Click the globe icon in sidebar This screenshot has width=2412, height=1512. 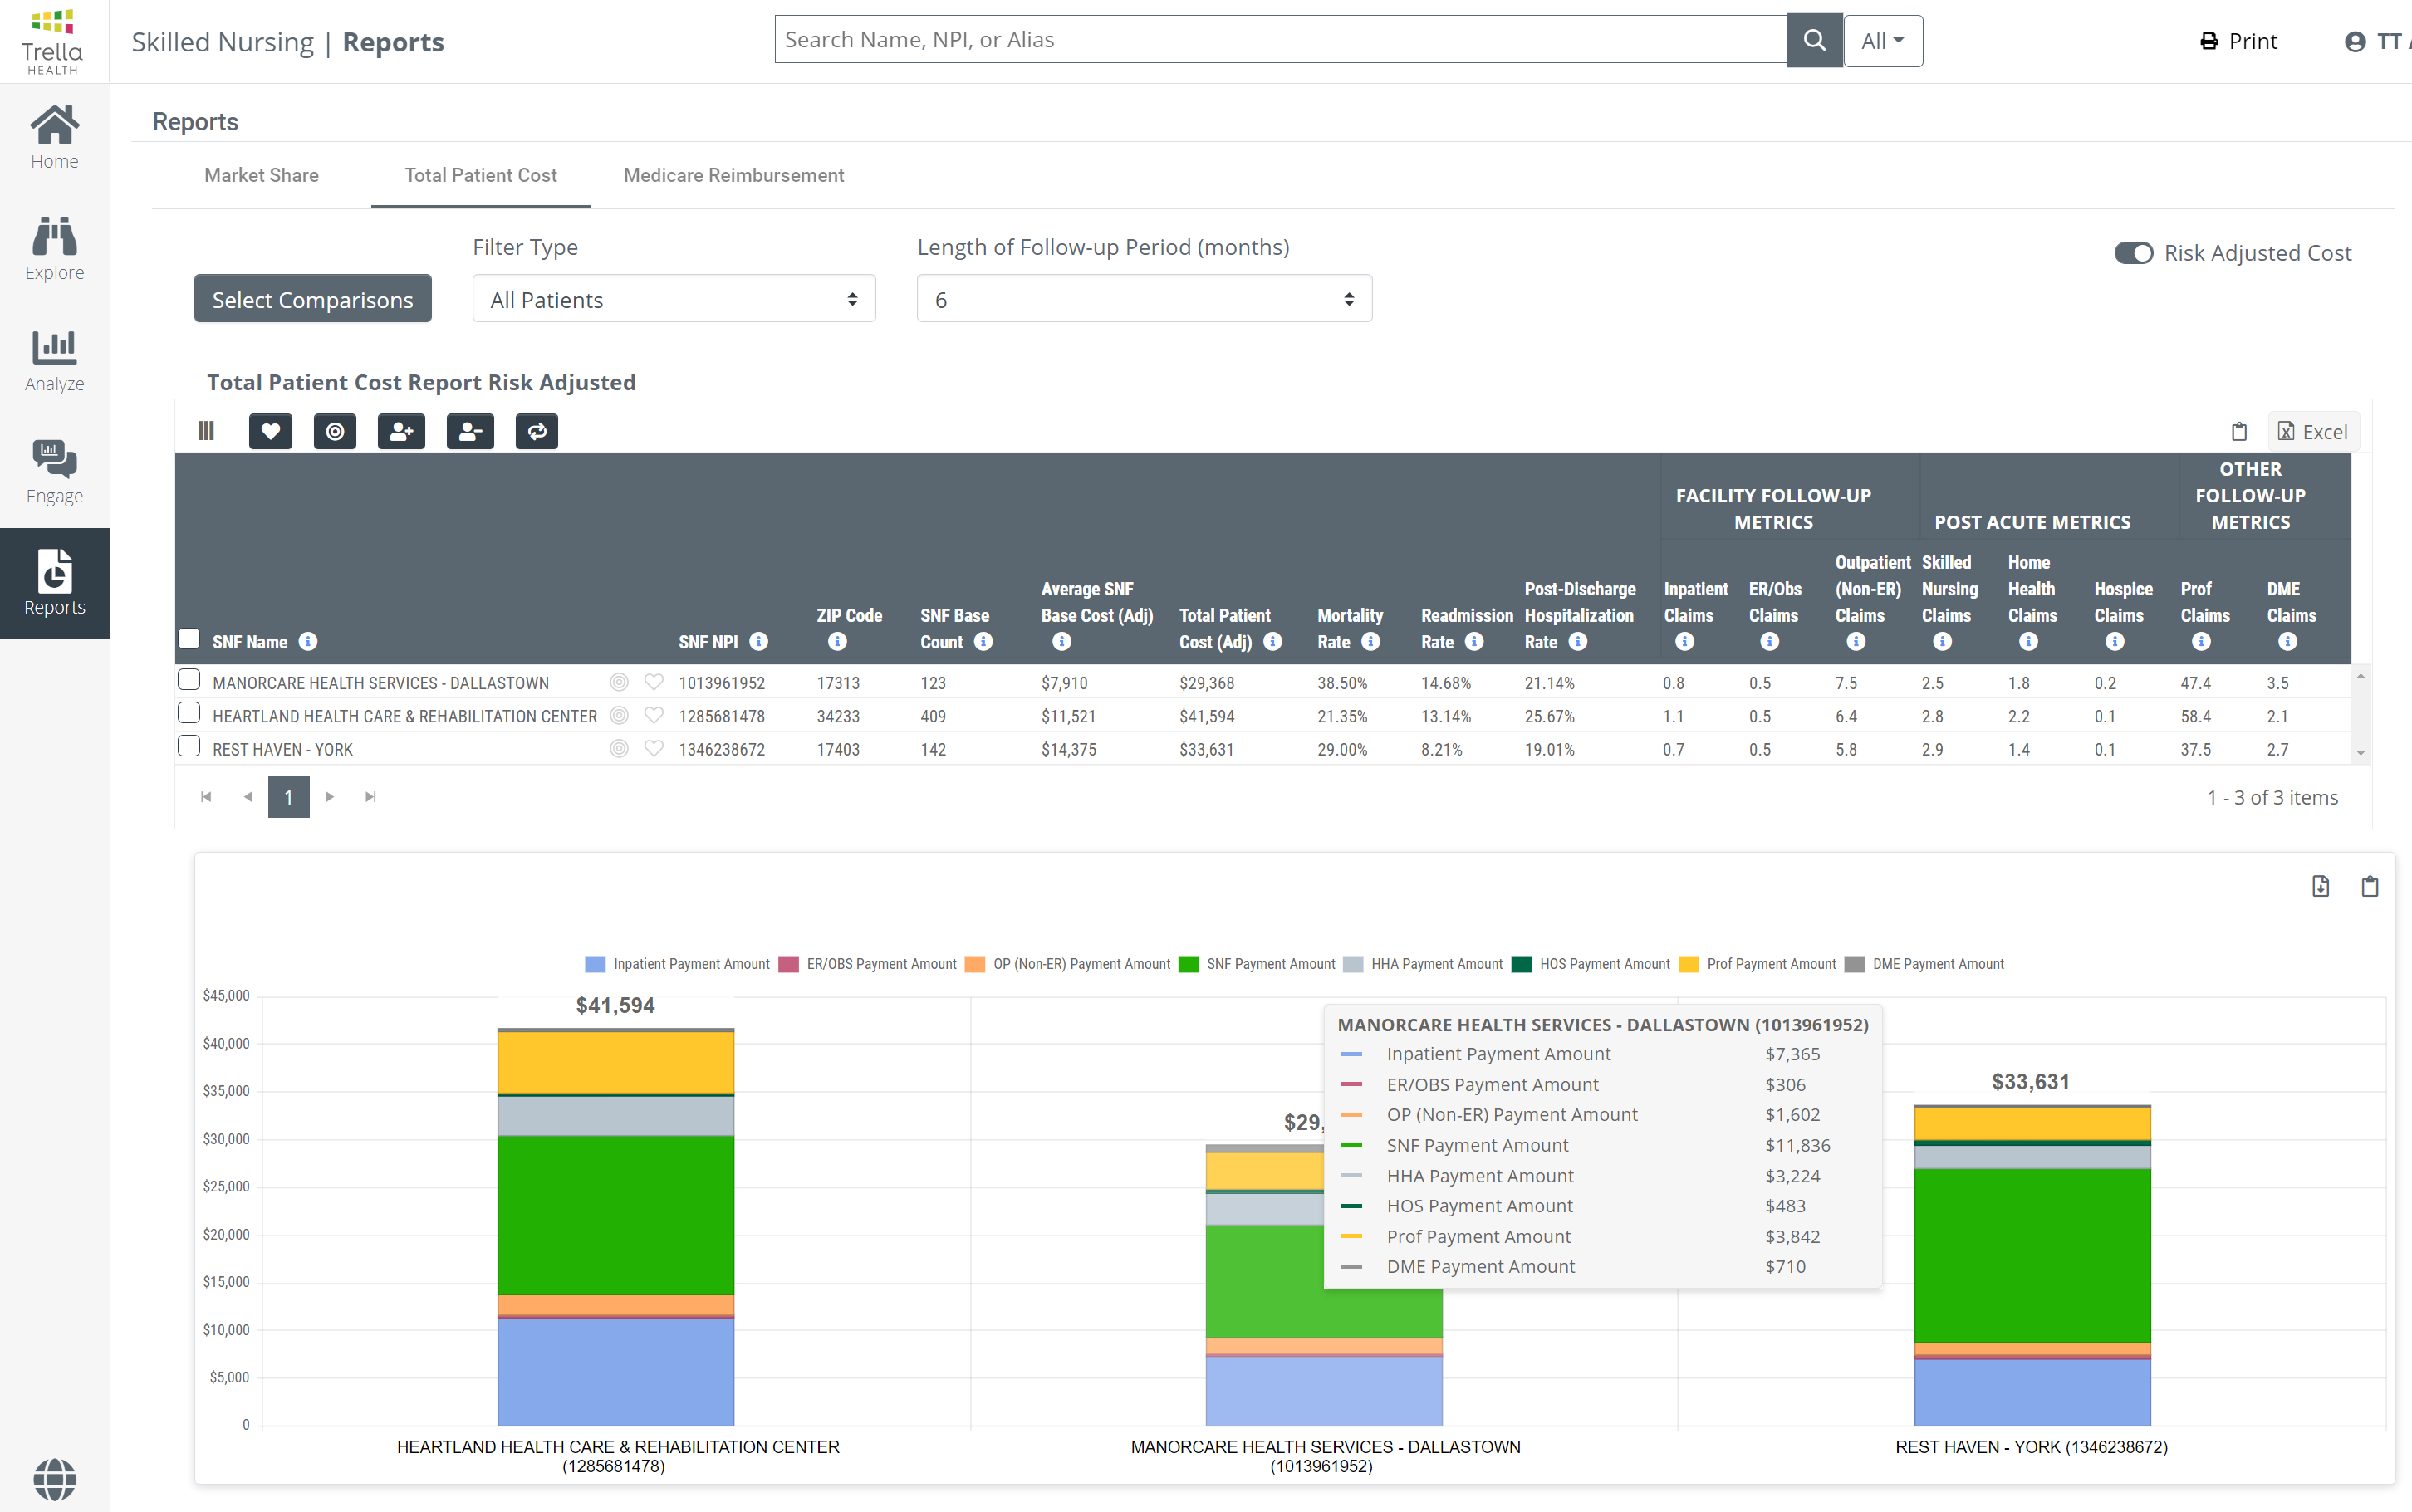[x=54, y=1479]
